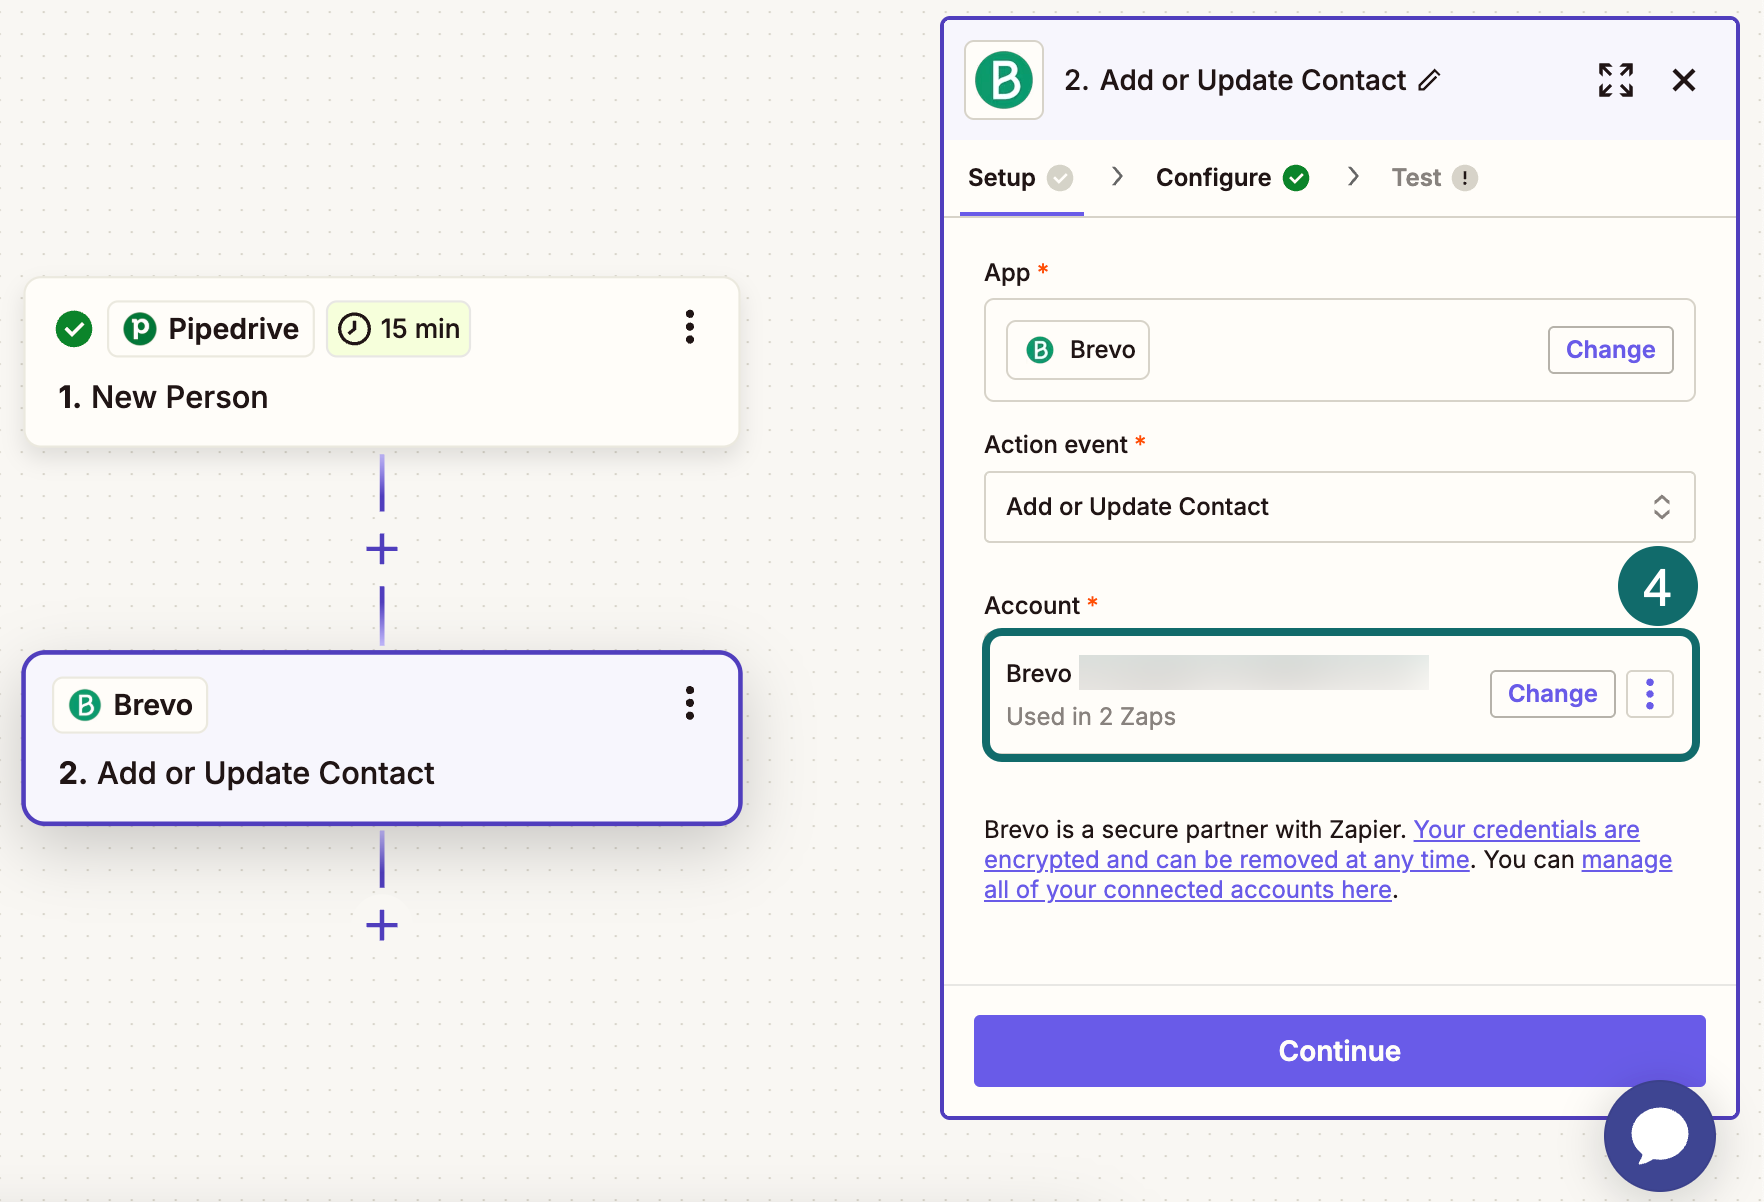
Task: Select the Brevo app chip in App field
Action: [1078, 350]
